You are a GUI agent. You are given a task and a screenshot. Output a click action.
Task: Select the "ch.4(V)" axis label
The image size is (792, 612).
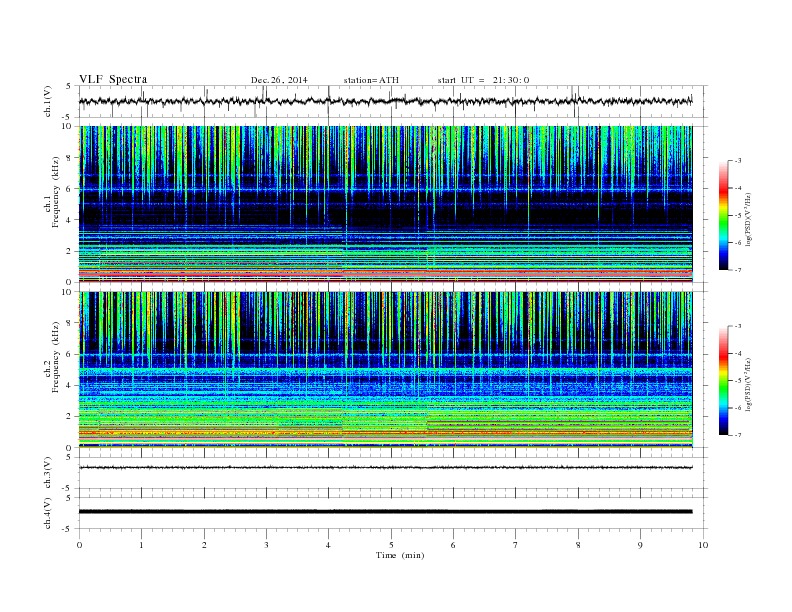(48, 513)
